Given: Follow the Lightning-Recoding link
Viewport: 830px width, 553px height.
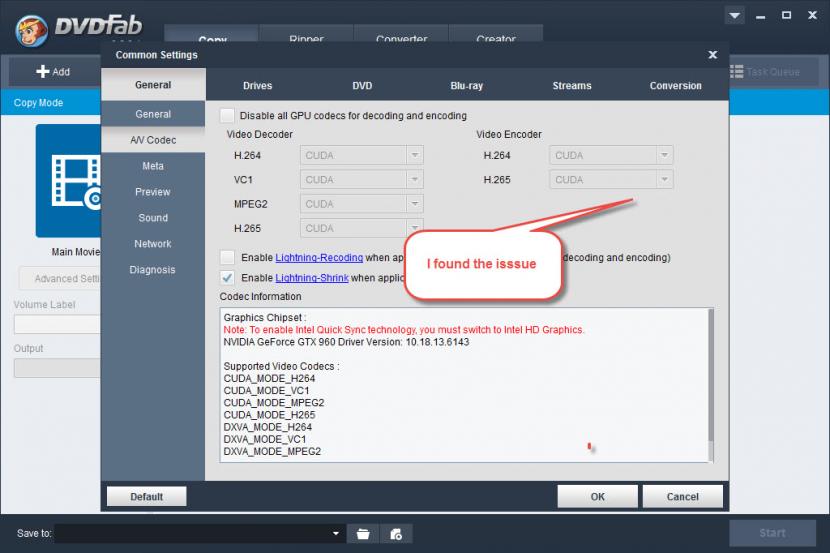Looking at the screenshot, I should (319, 257).
